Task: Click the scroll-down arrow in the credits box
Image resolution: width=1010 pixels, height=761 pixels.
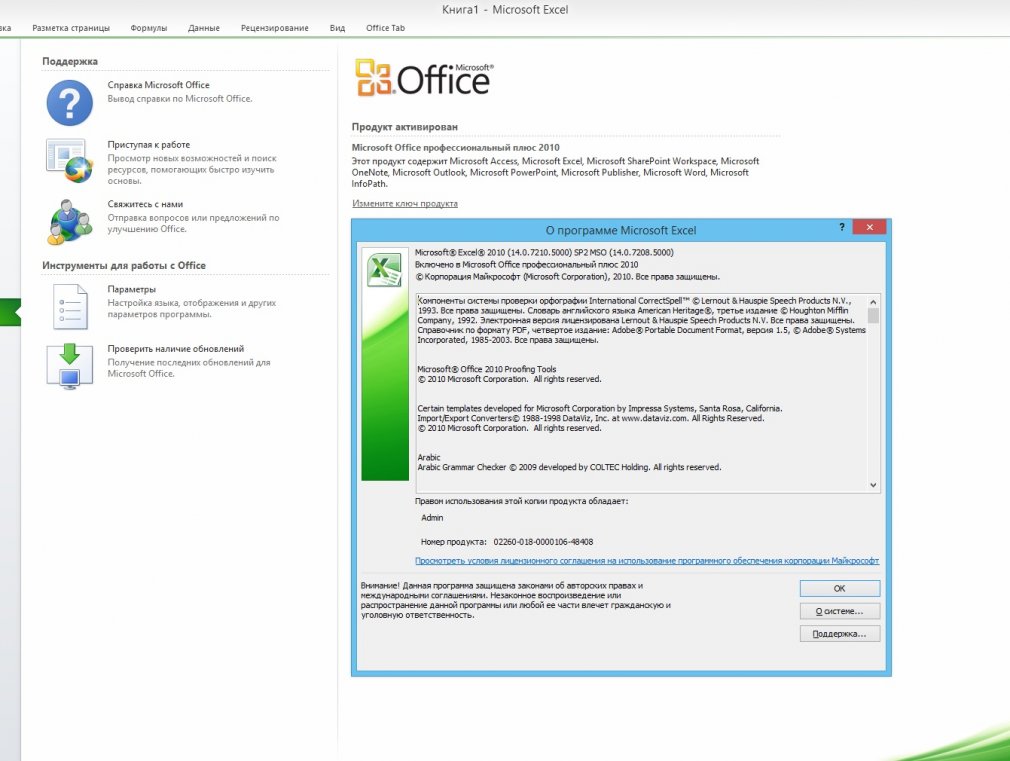Action: (x=873, y=485)
